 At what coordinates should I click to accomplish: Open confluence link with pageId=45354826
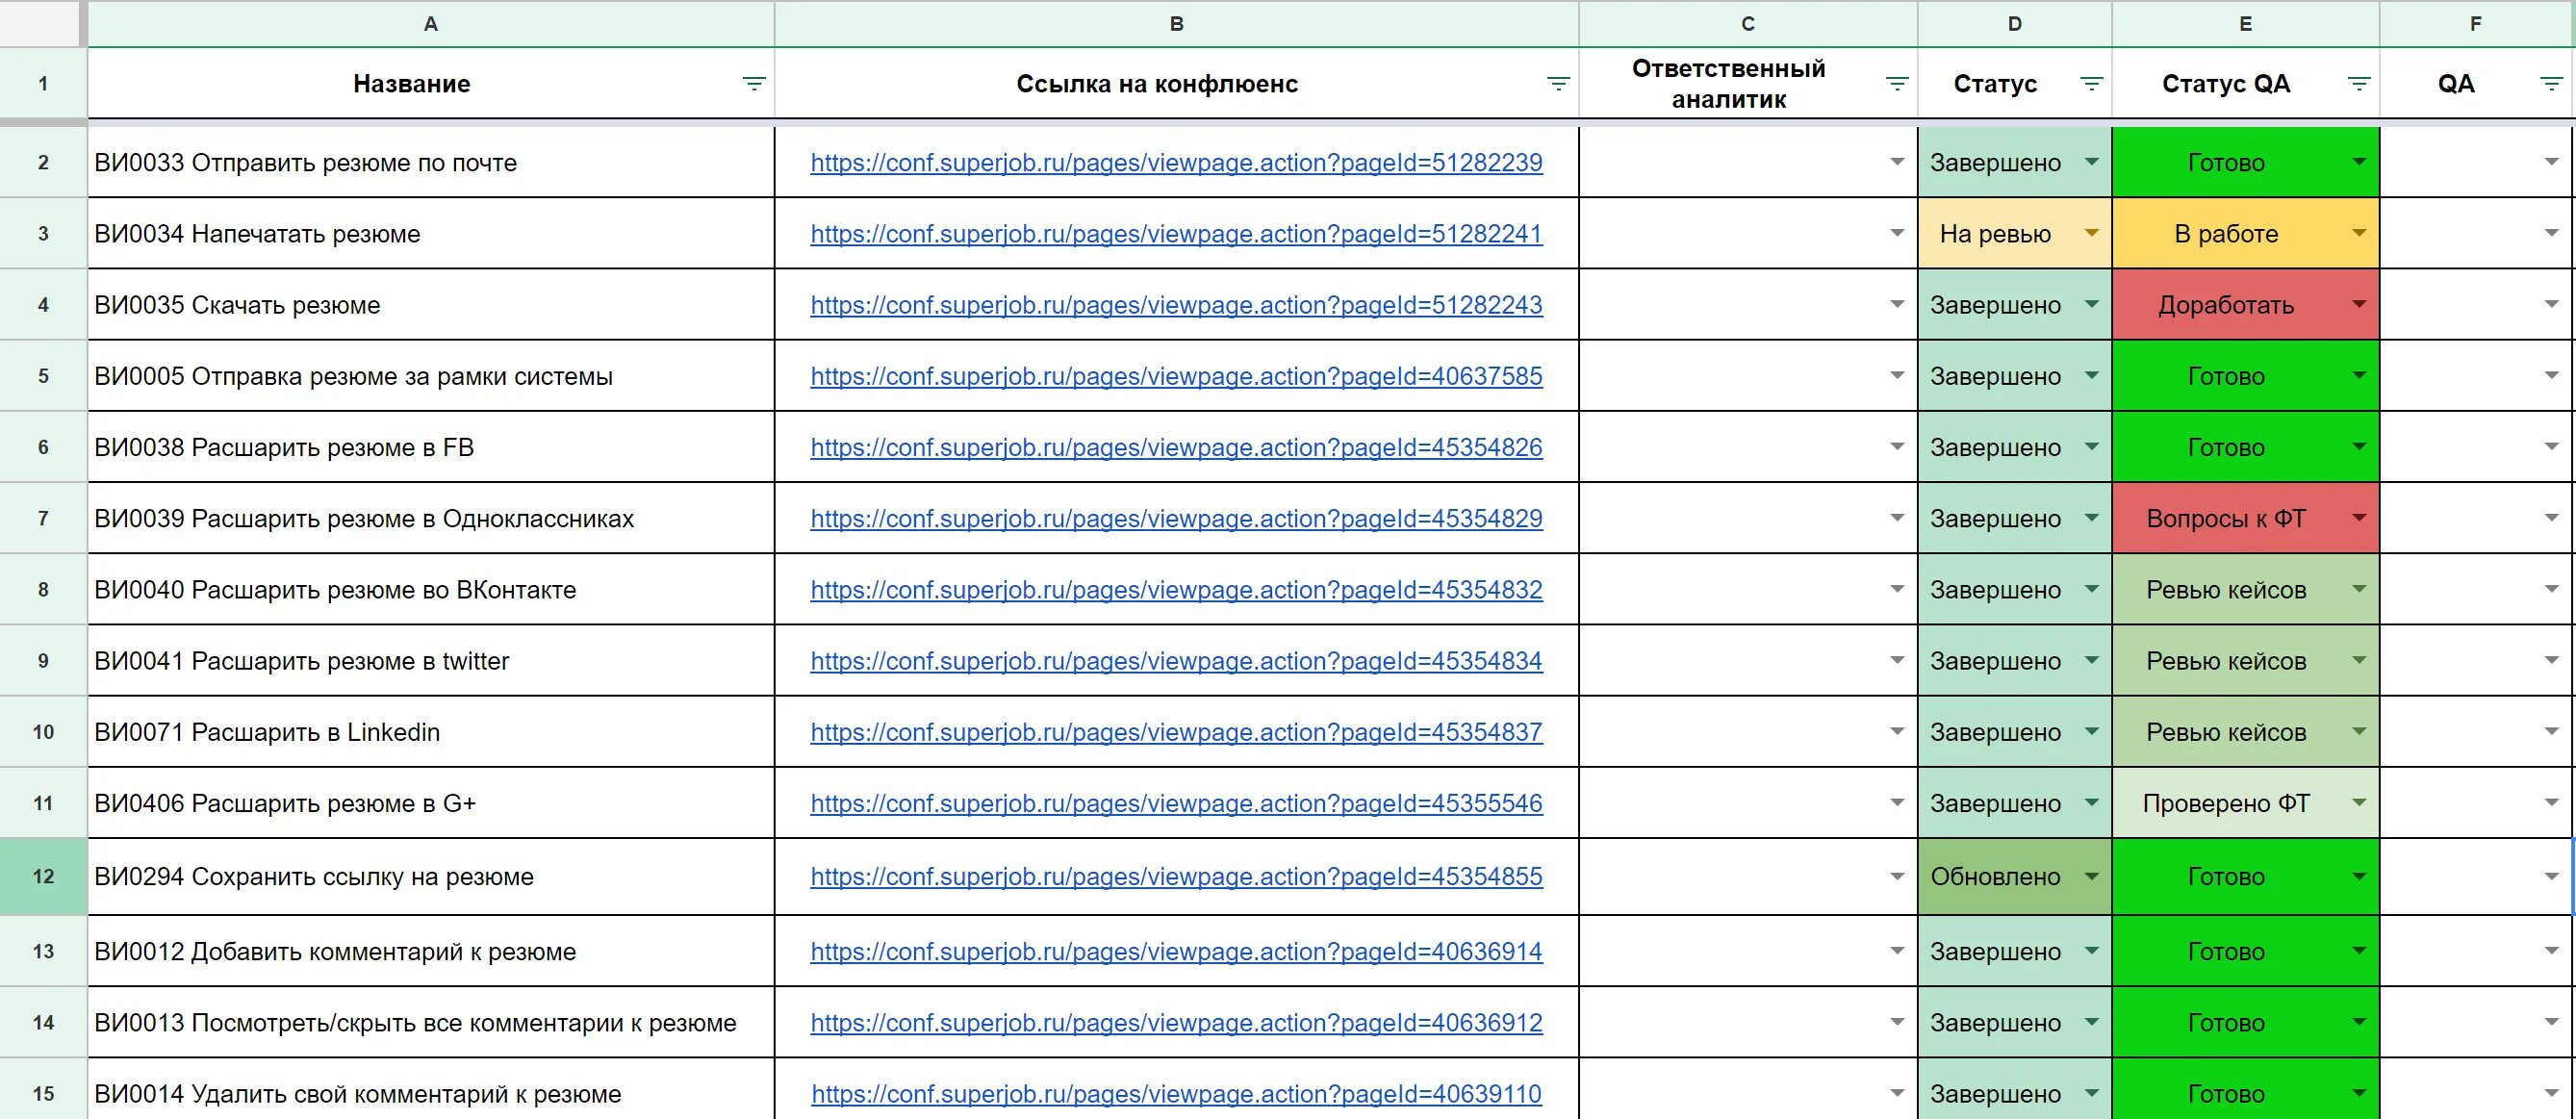(x=1176, y=447)
